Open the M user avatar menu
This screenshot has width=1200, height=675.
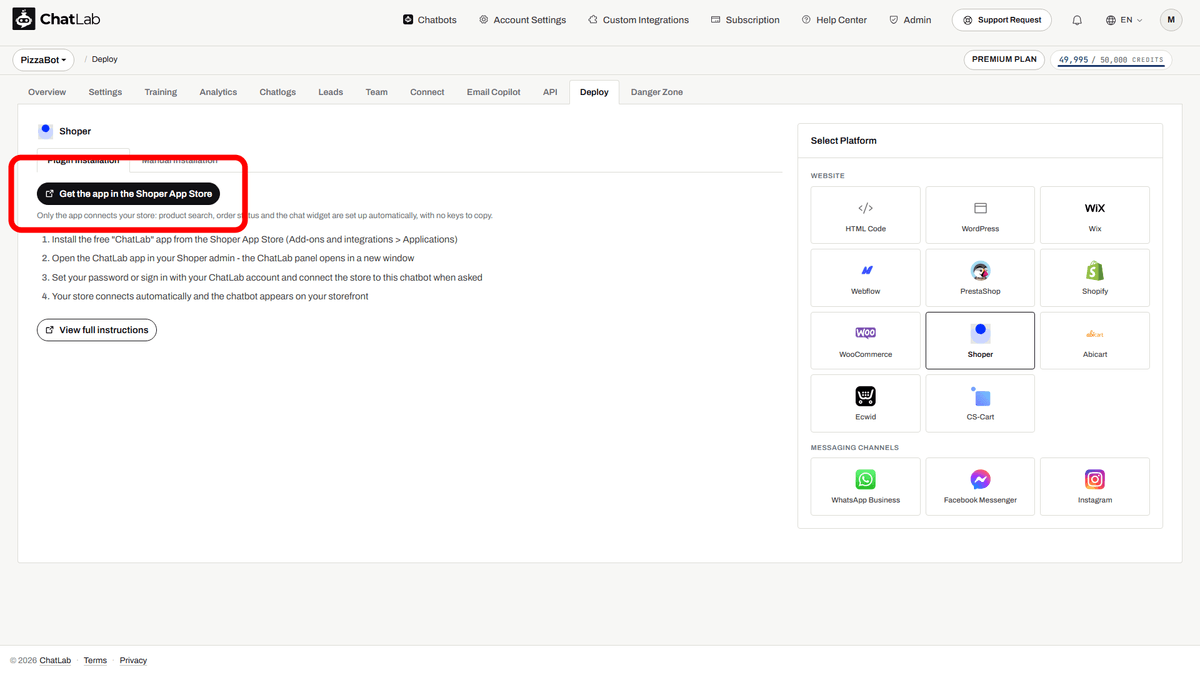coord(1171,20)
